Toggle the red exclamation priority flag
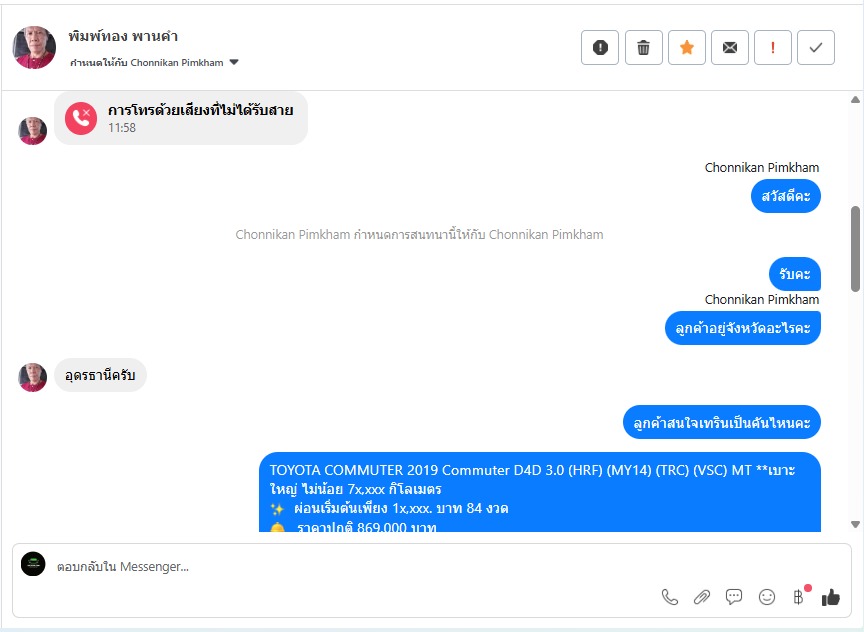 coord(773,47)
